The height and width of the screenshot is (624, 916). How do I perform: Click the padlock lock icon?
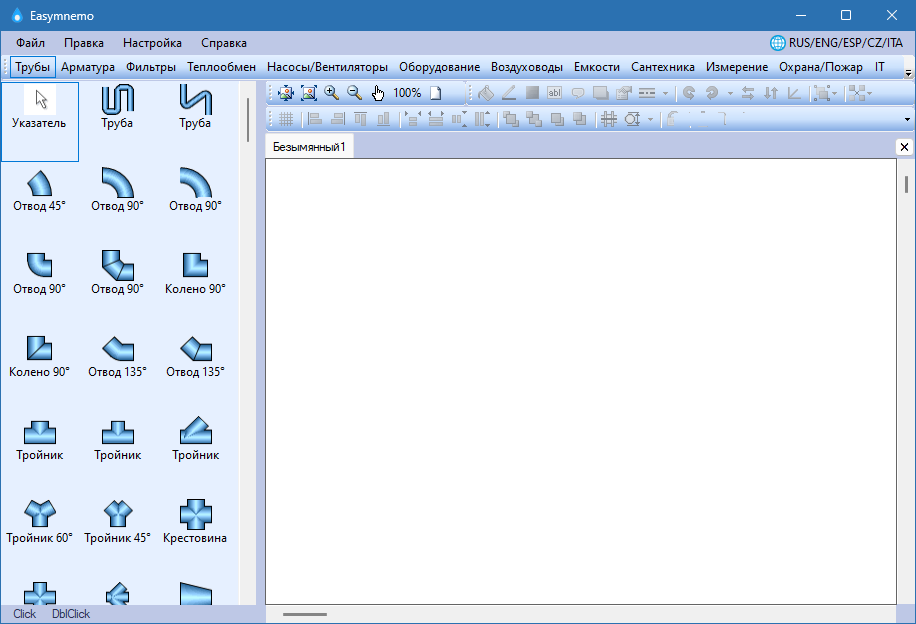672,119
